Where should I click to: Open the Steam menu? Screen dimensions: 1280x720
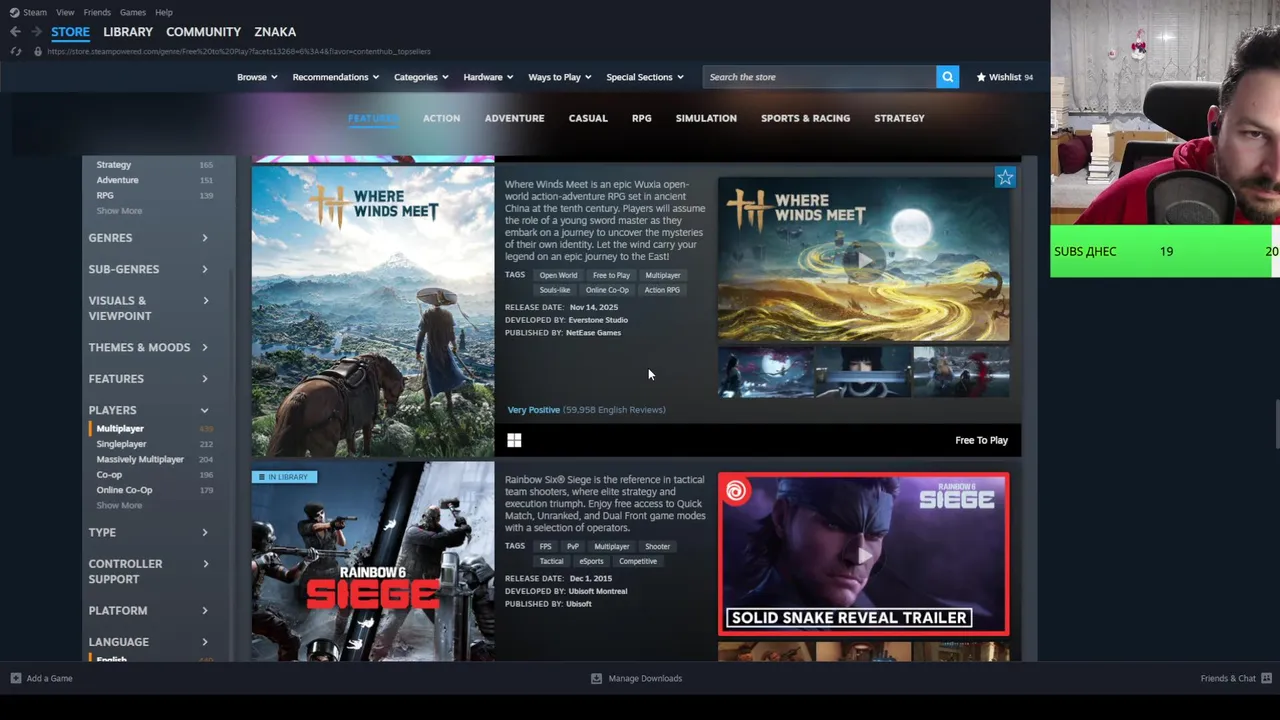pos(34,12)
